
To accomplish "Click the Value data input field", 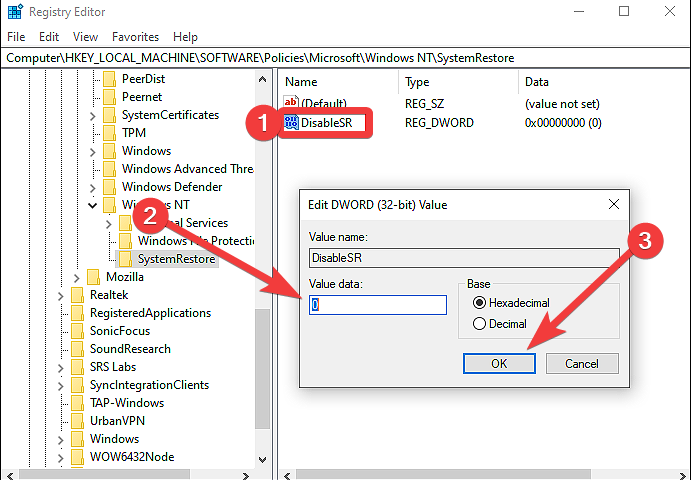I will 378,305.
